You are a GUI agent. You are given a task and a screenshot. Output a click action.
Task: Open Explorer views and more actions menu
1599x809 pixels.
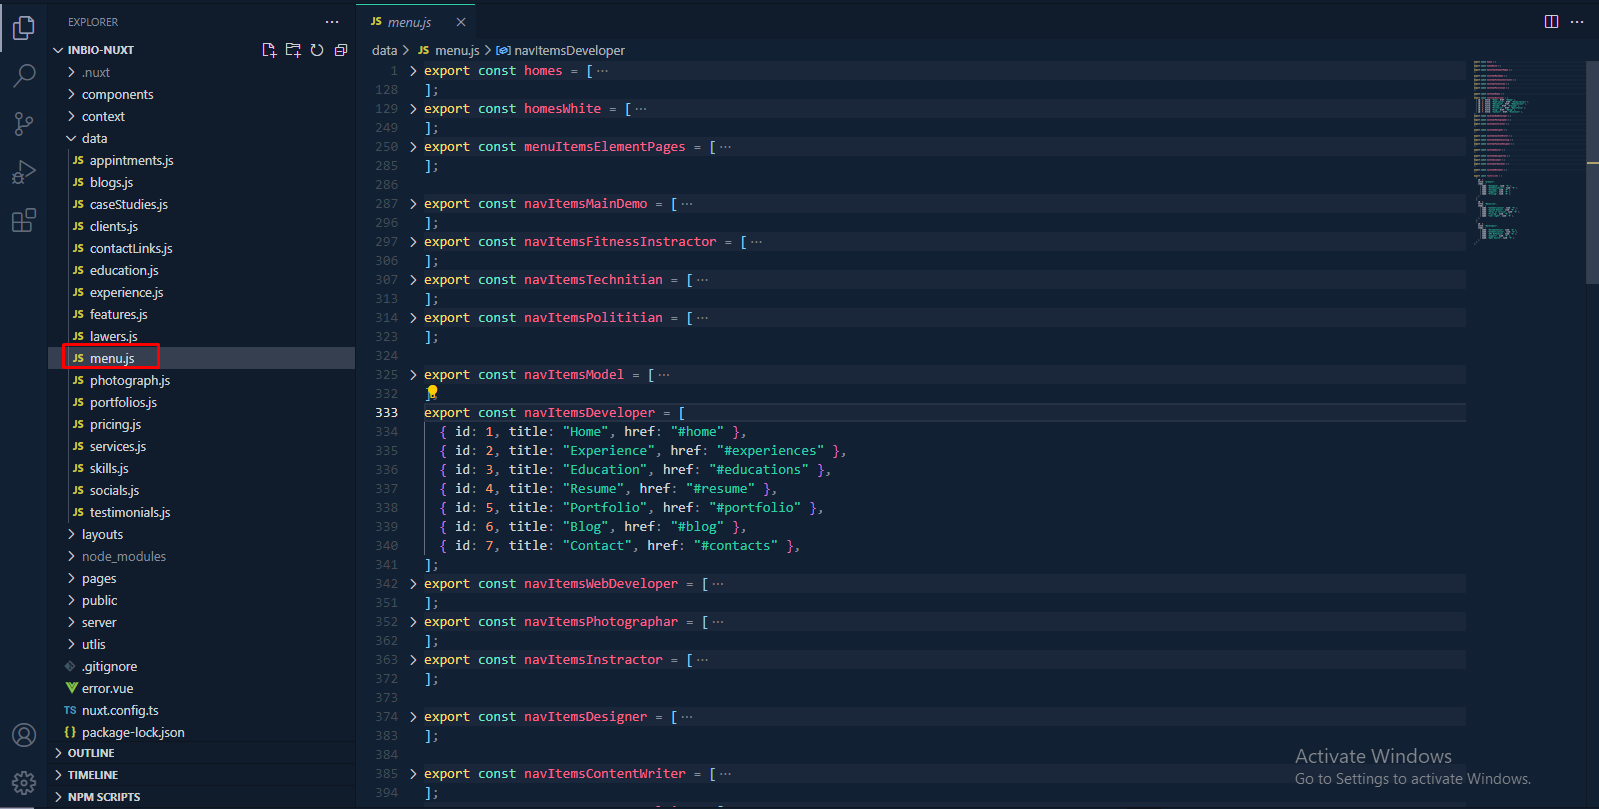click(x=332, y=22)
